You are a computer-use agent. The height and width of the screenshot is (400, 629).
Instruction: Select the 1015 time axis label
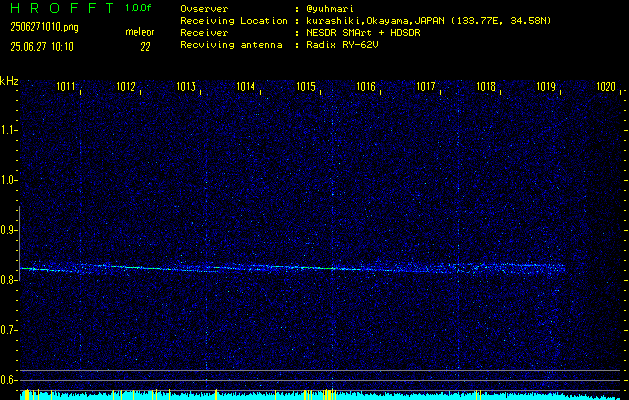pyautogui.click(x=306, y=86)
